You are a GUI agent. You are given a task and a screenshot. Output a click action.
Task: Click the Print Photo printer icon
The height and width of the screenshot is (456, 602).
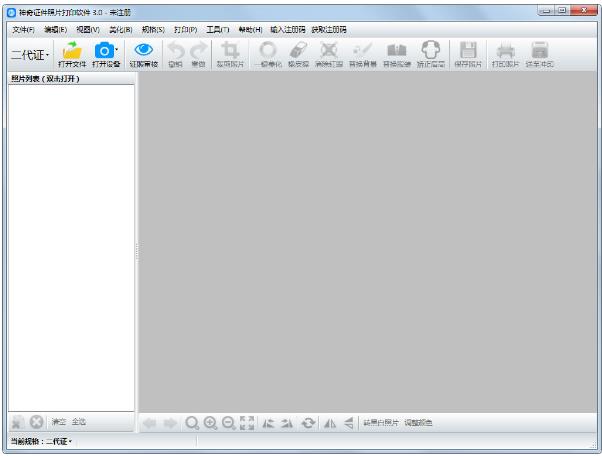(506, 51)
